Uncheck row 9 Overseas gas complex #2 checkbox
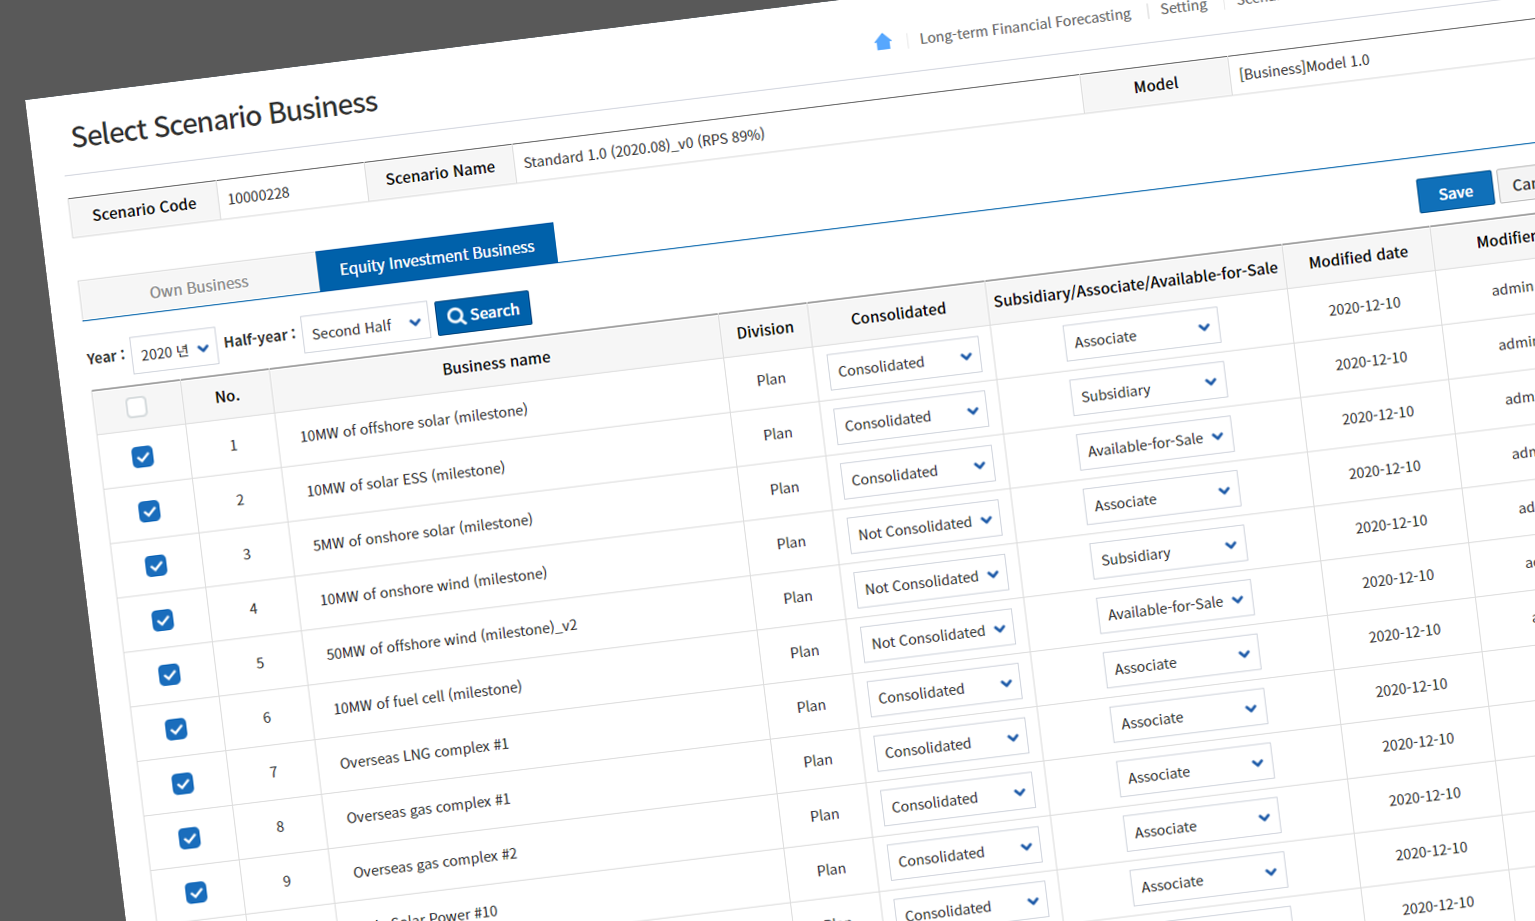 tap(196, 892)
